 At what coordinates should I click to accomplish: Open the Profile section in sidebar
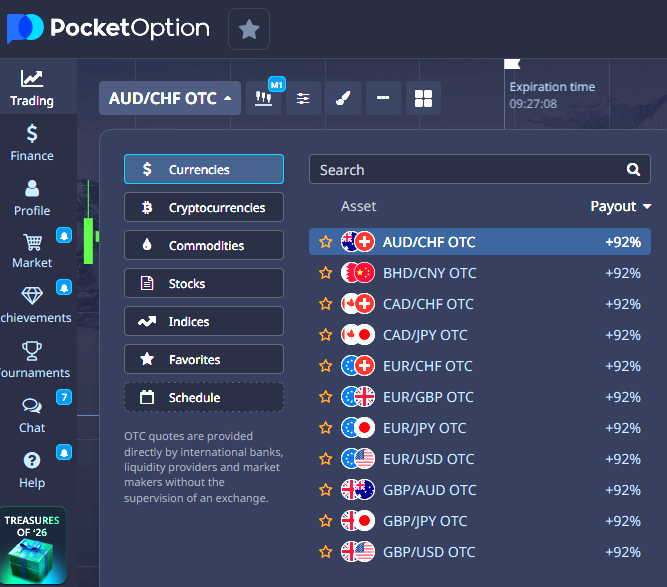click(x=32, y=198)
